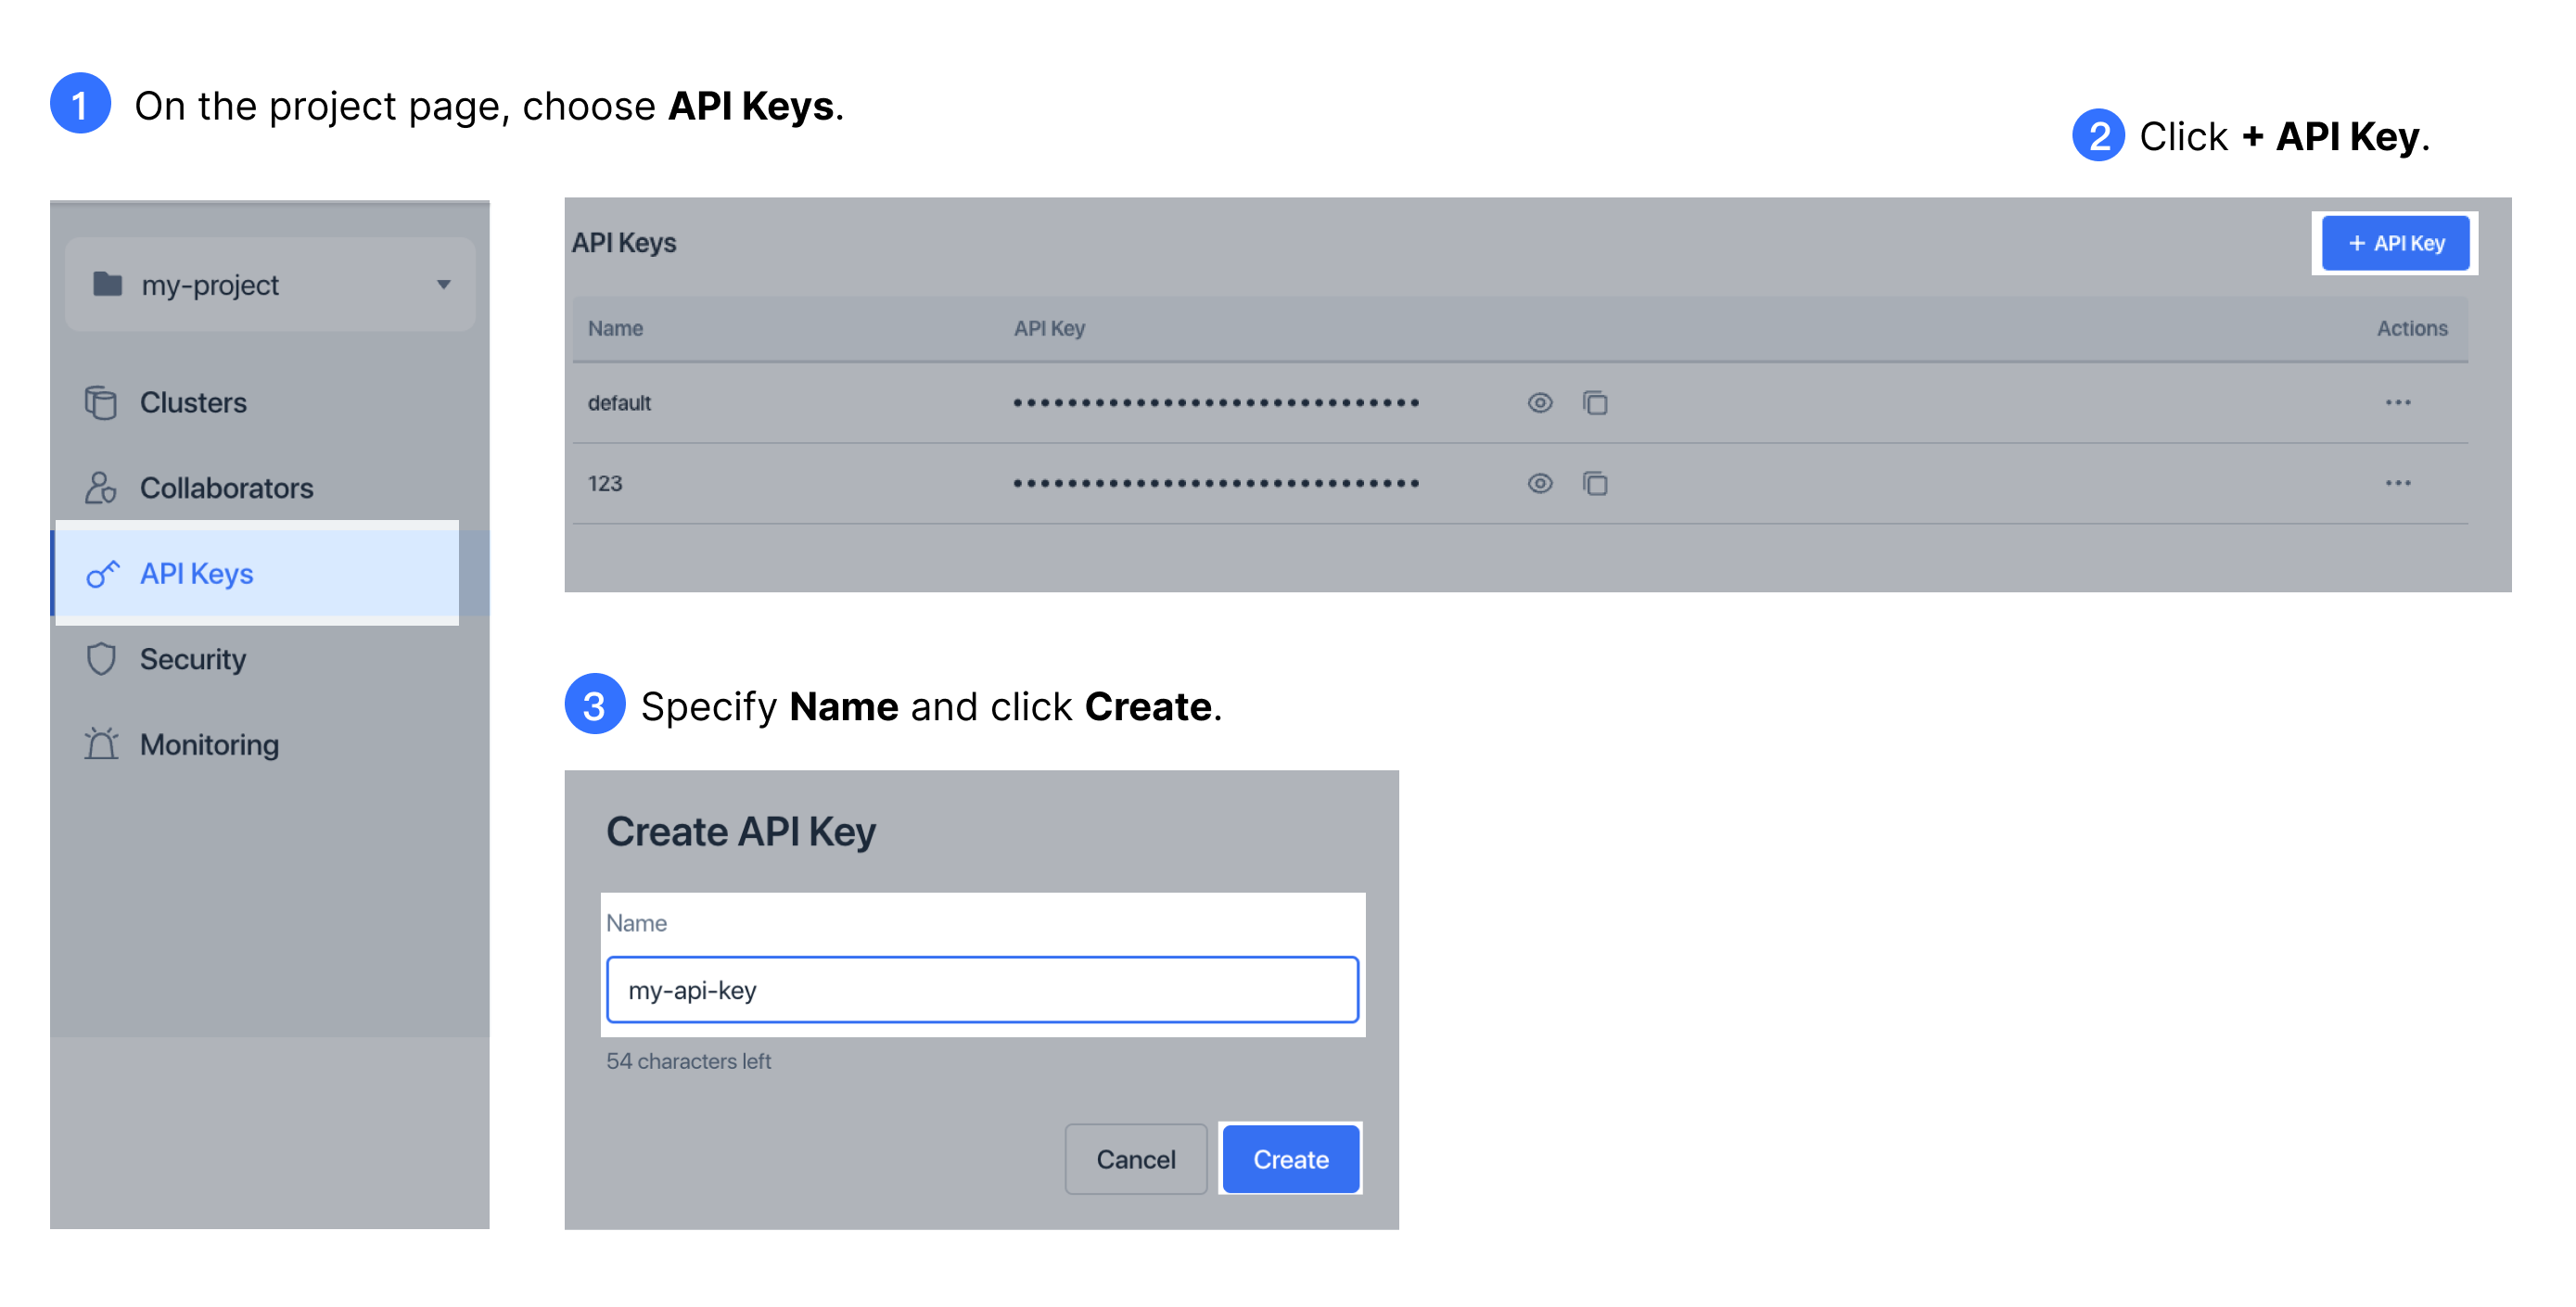Click the Security shield icon

(x=101, y=659)
